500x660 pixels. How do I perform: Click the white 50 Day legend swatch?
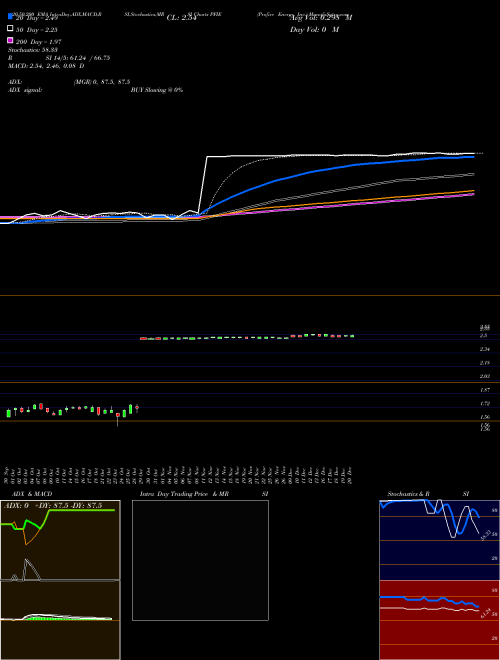pos(11,29)
